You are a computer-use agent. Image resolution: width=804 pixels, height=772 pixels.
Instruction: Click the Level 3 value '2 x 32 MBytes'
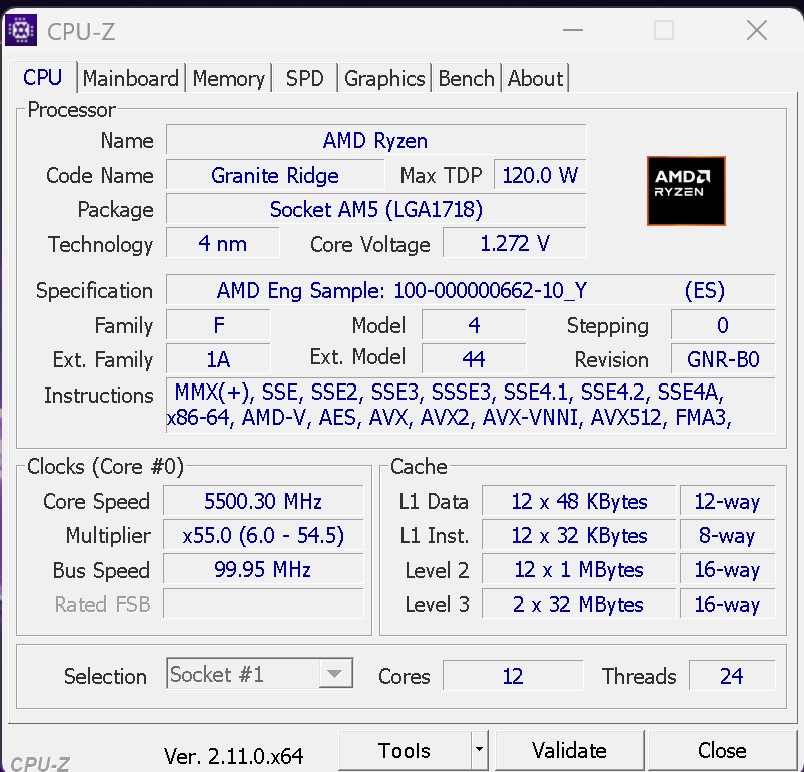pyautogui.click(x=579, y=603)
